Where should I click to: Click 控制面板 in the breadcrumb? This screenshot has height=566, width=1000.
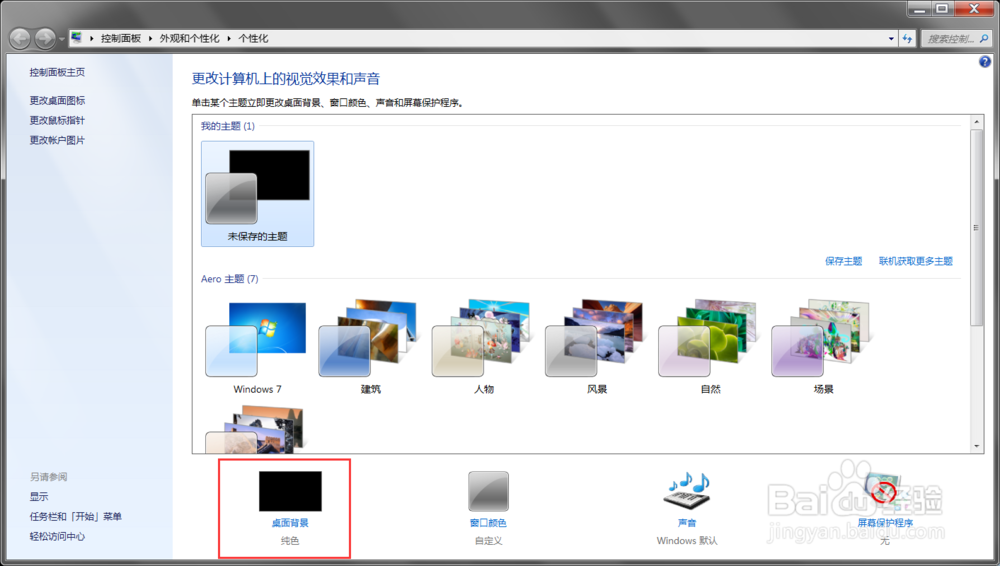tap(121, 38)
